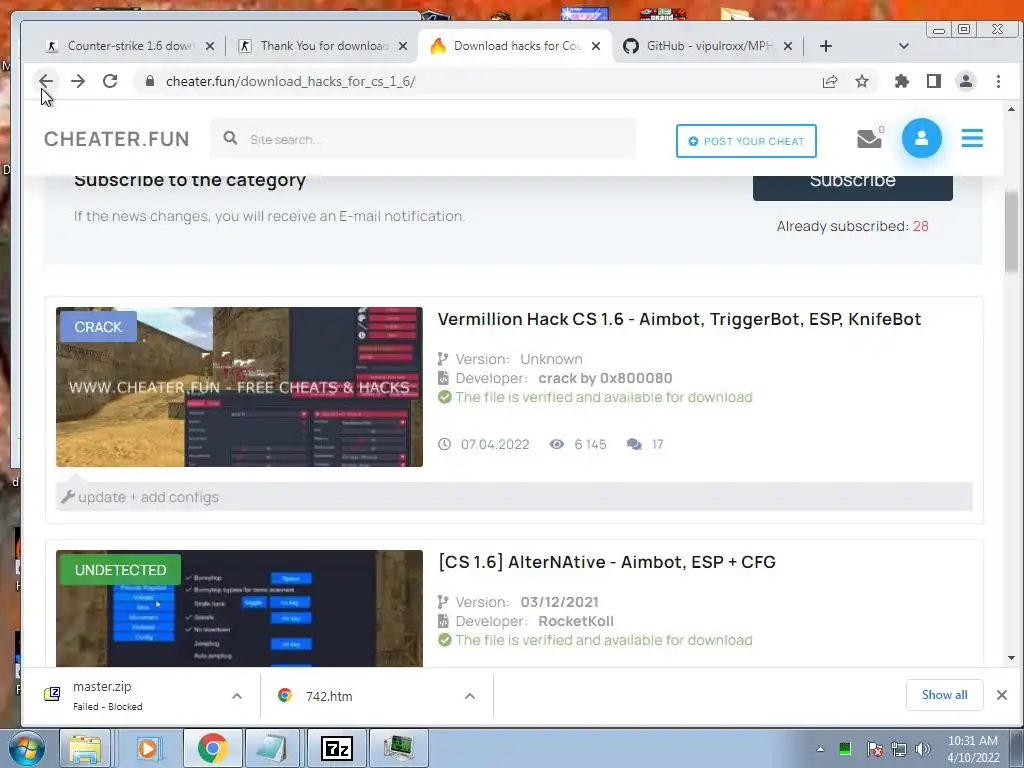Open the network tray icon

899,749
